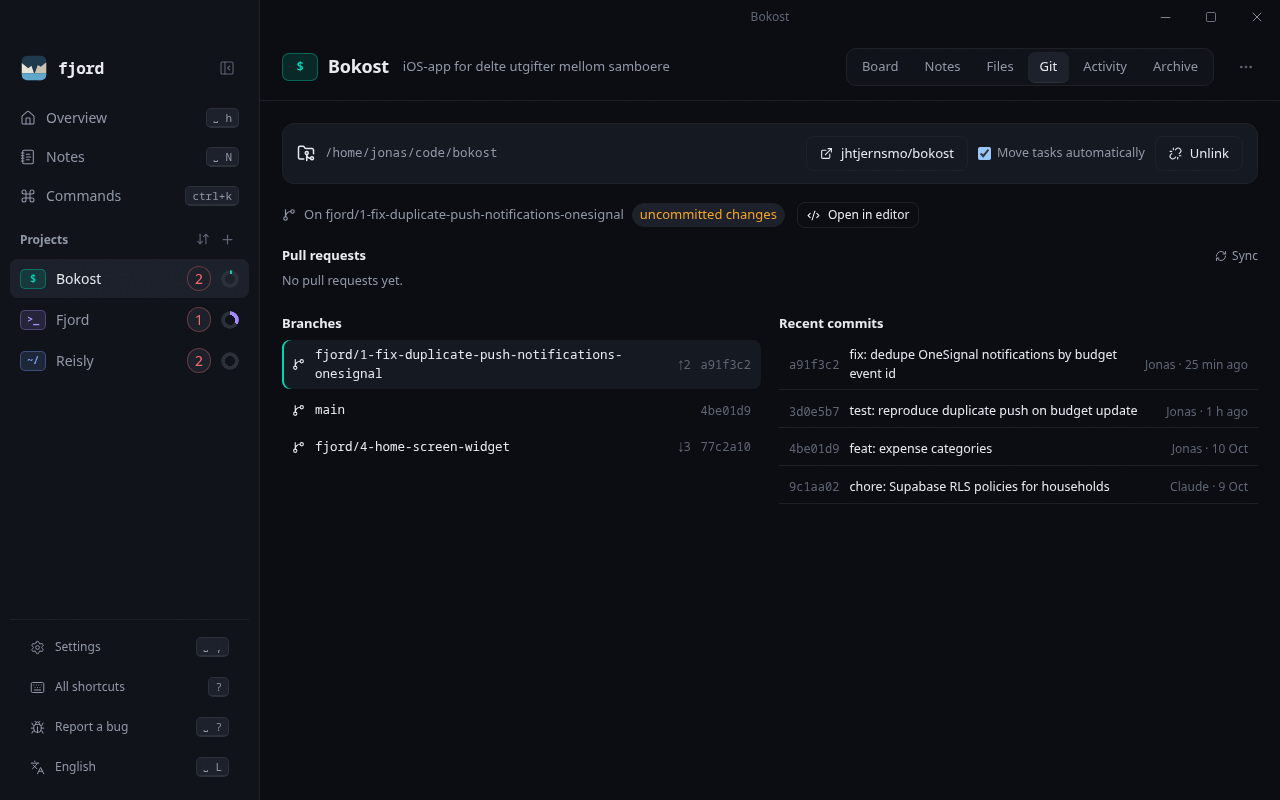Viewport: 1280px width, 800px height.
Task: Open Overview from the sidebar
Action: [x=129, y=118]
